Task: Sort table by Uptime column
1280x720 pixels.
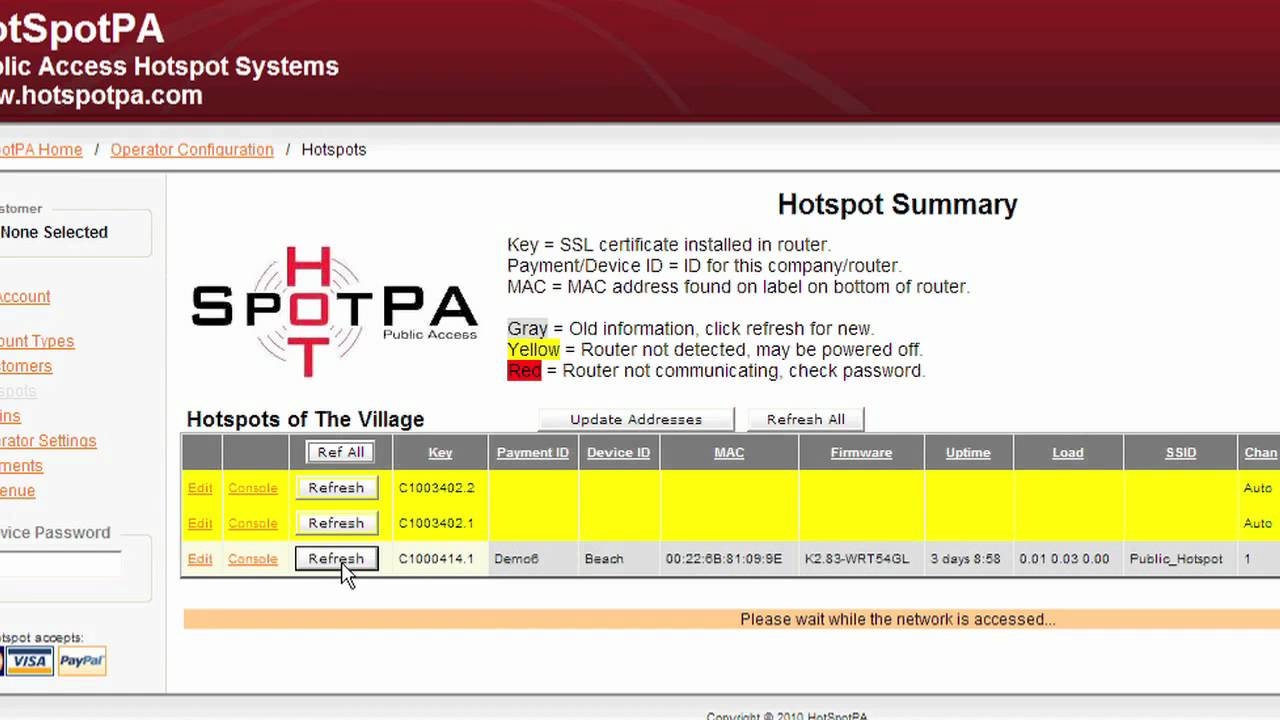Action: click(968, 452)
